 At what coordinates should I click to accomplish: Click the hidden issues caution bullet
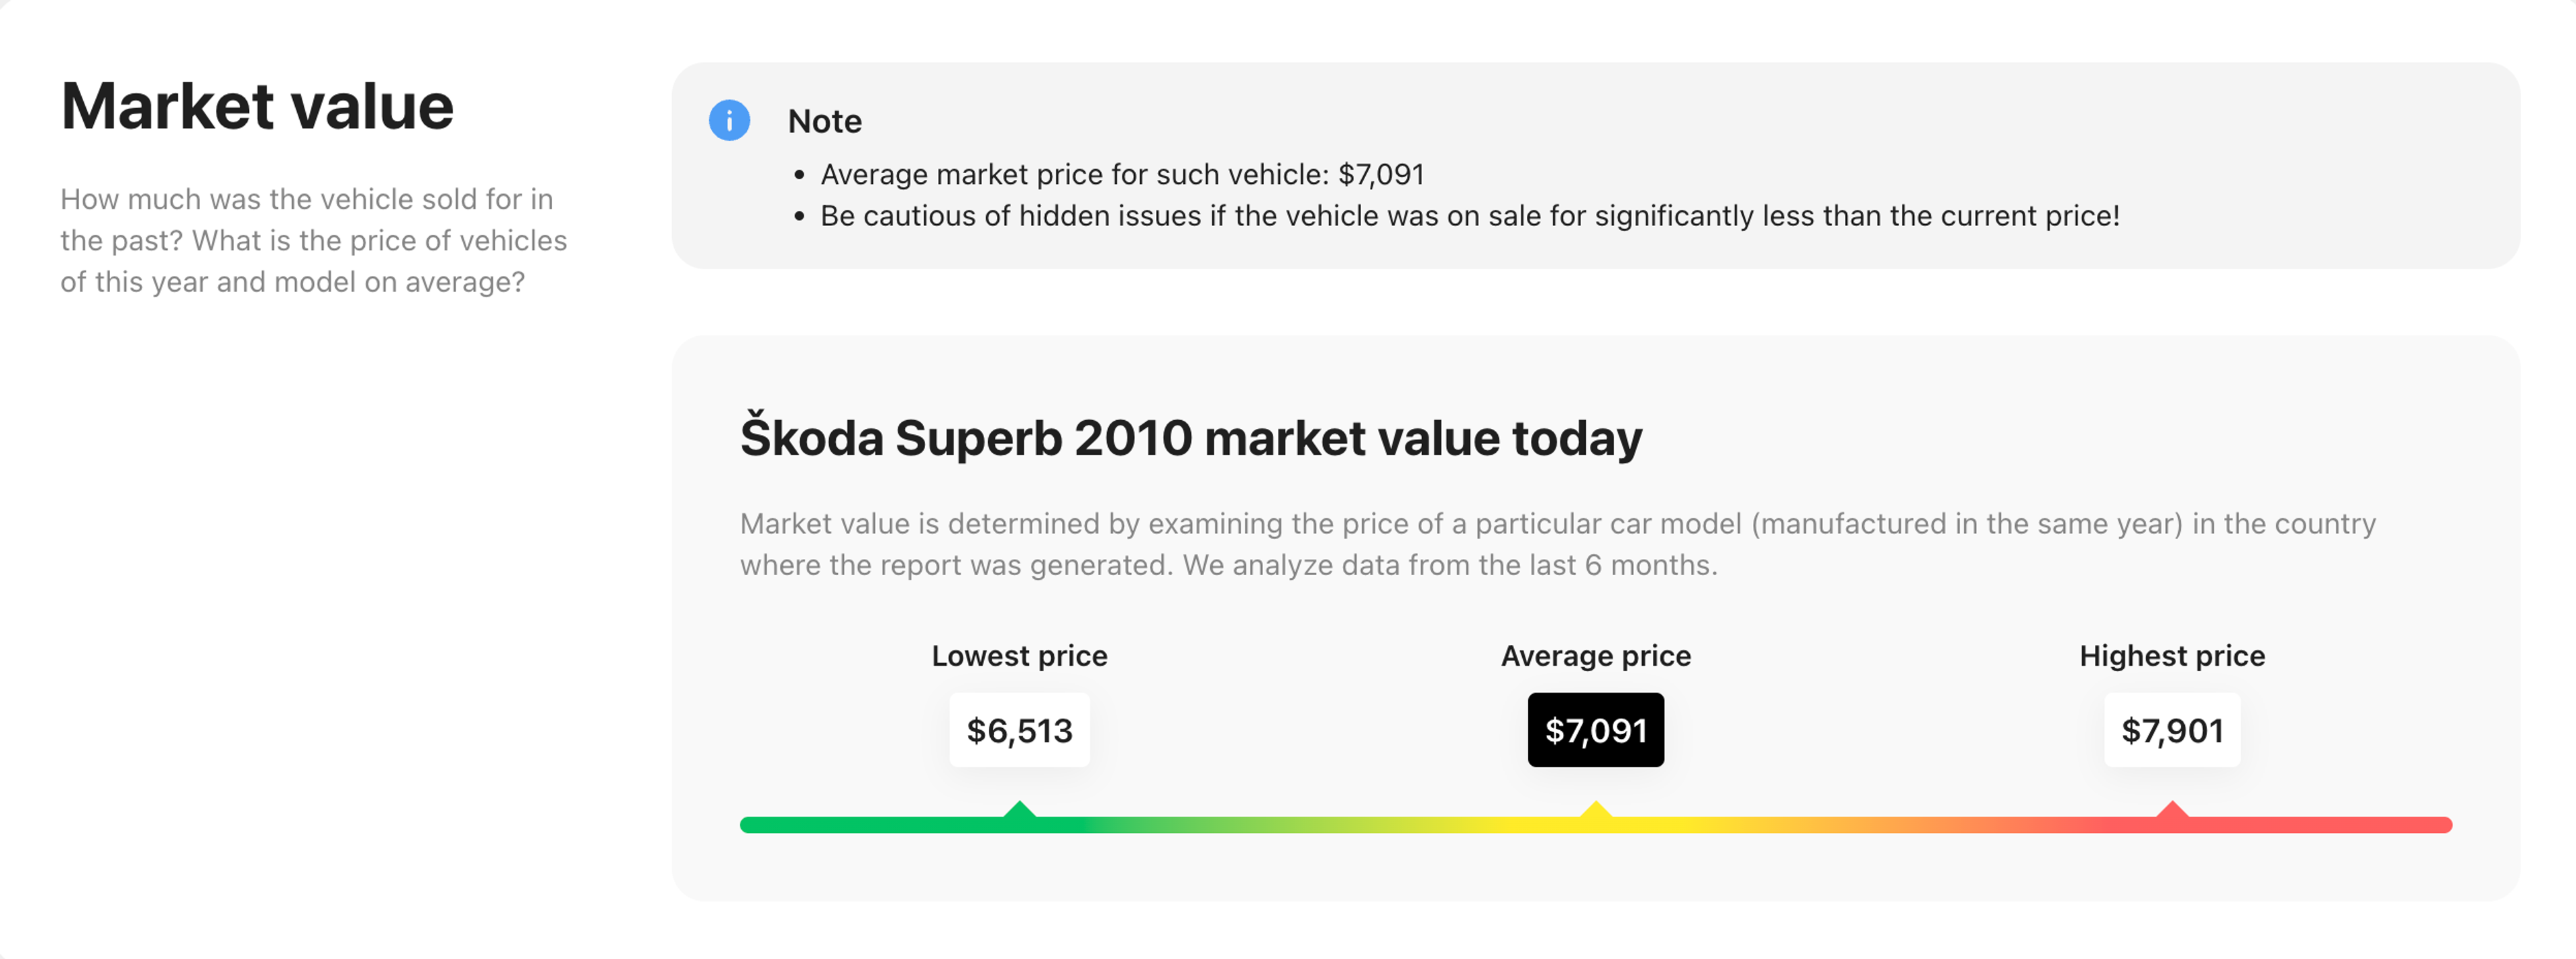[1469, 216]
